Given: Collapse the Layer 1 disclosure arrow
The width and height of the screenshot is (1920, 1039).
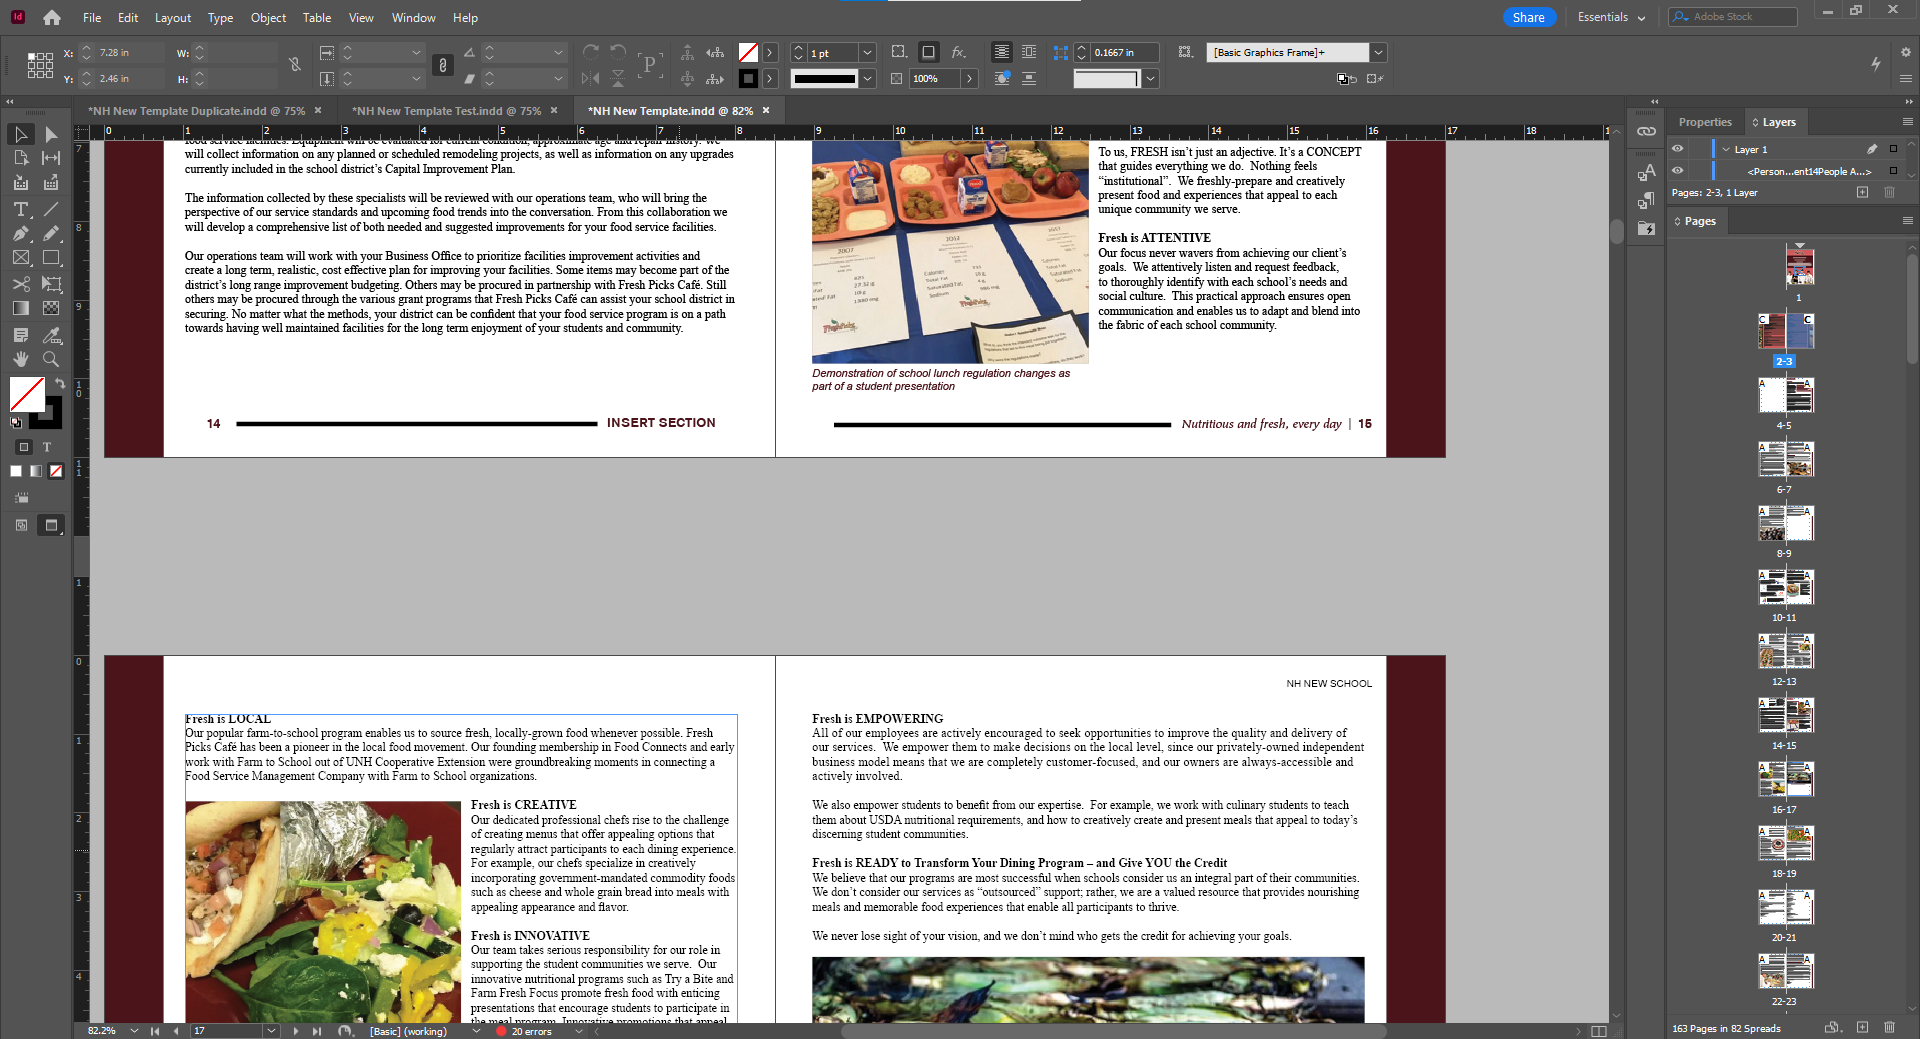Looking at the screenshot, I should click(1726, 149).
